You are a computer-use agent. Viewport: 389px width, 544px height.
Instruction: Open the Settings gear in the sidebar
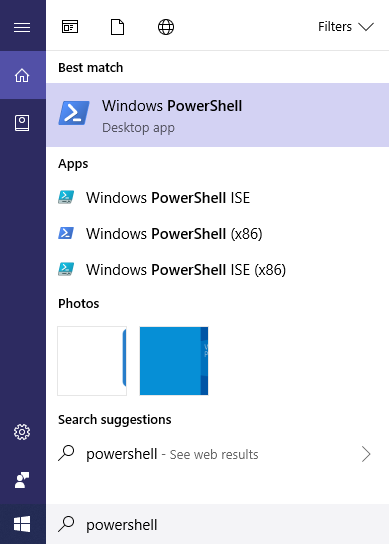tap(22, 432)
